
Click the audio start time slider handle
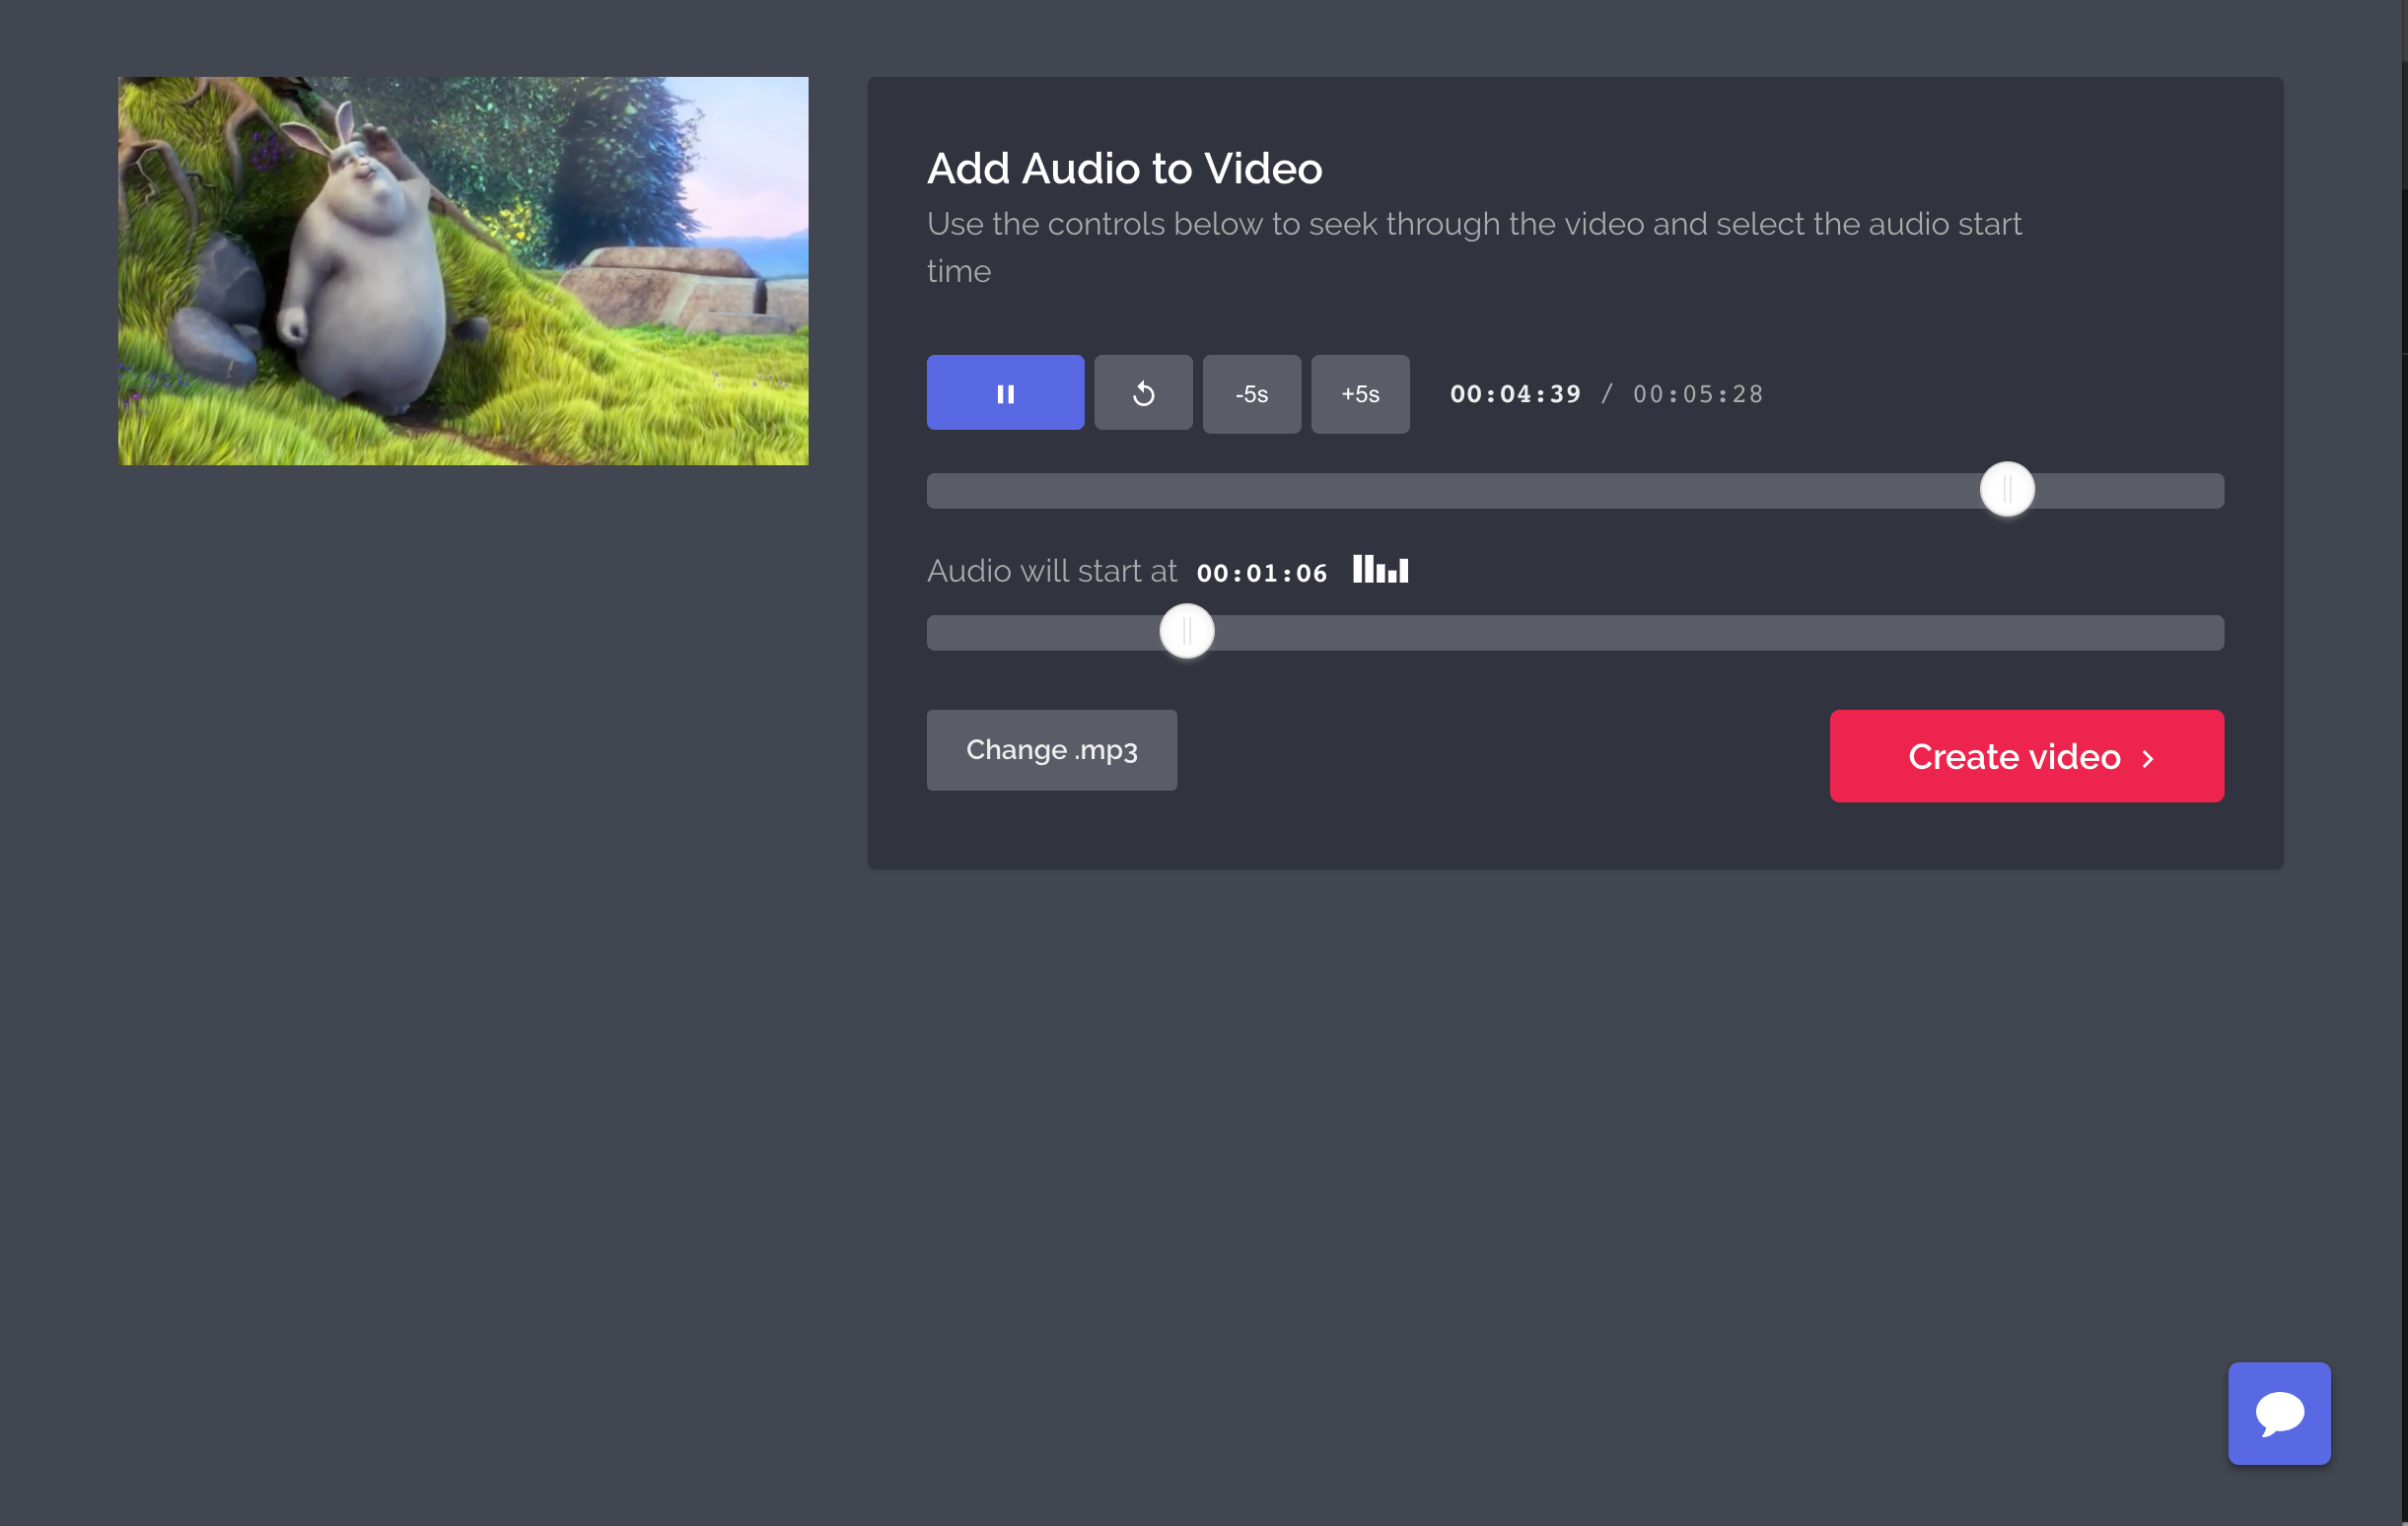coord(1187,631)
